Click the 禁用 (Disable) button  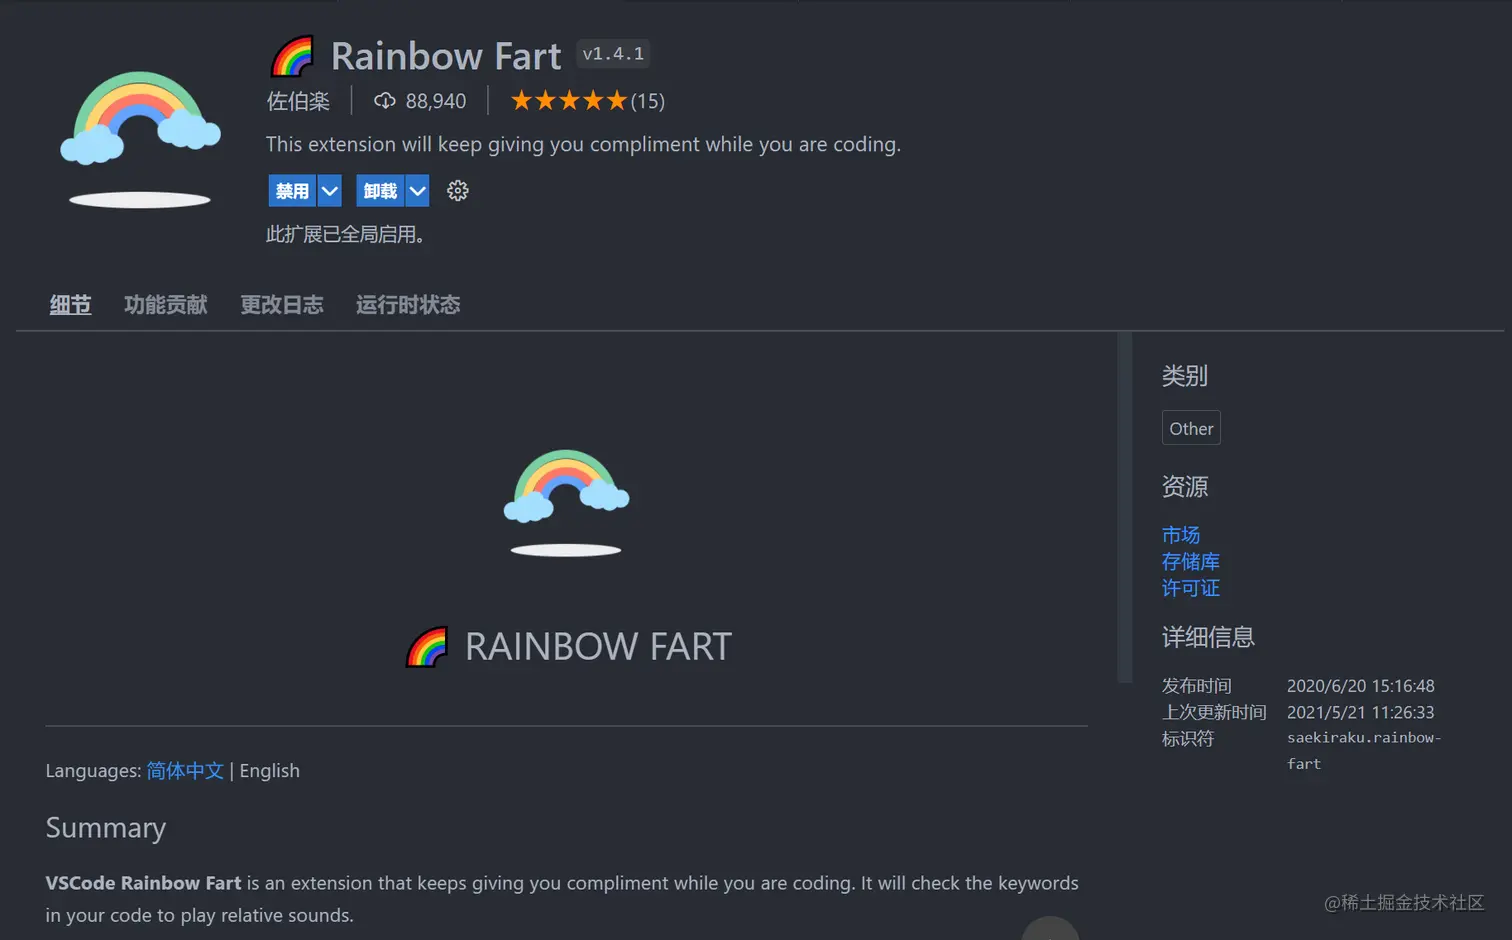tap(292, 191)
